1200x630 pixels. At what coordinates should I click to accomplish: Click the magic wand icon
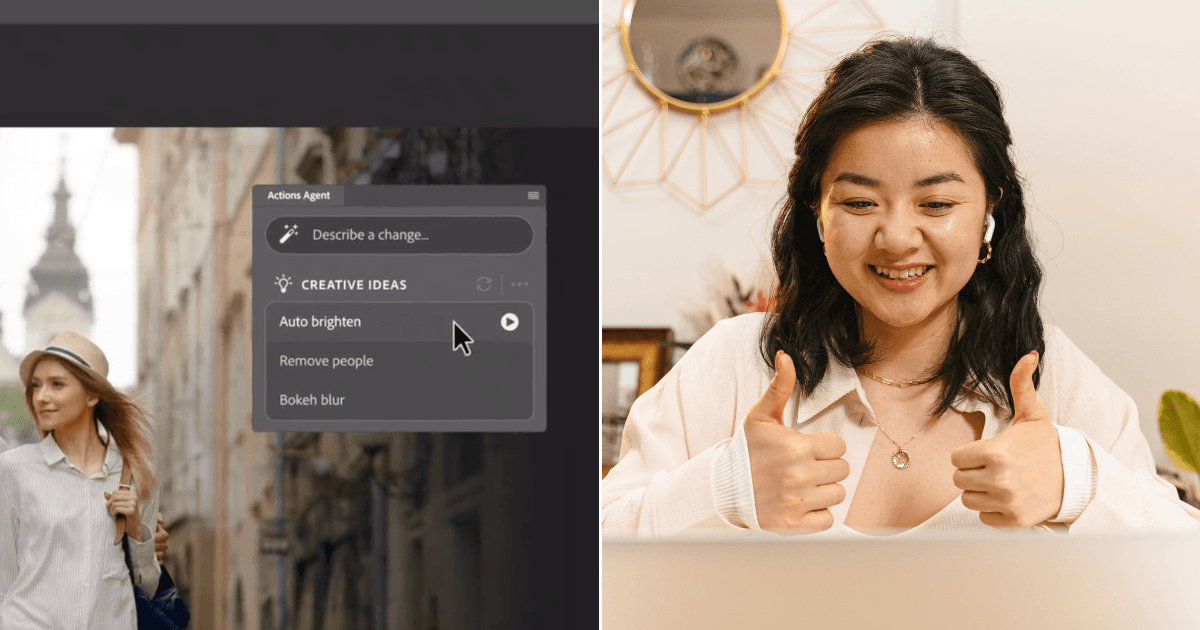289,235
